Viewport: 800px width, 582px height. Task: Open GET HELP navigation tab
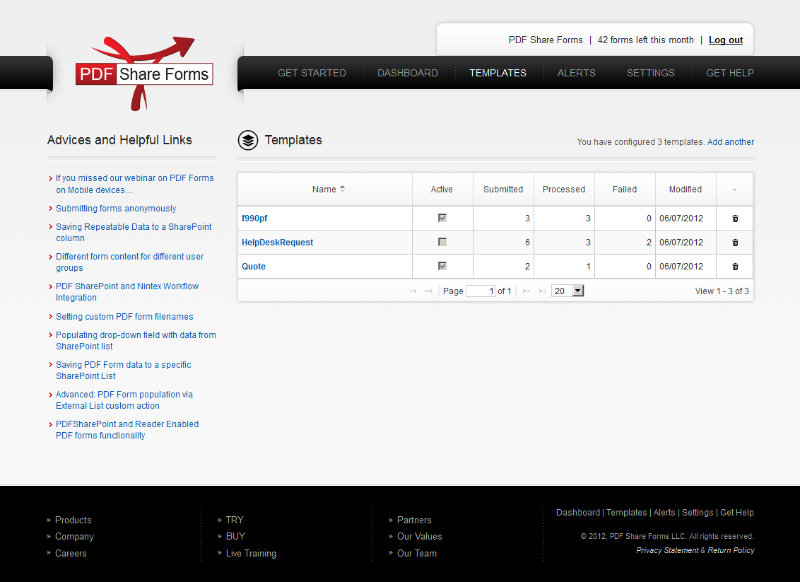pos(730,73)
